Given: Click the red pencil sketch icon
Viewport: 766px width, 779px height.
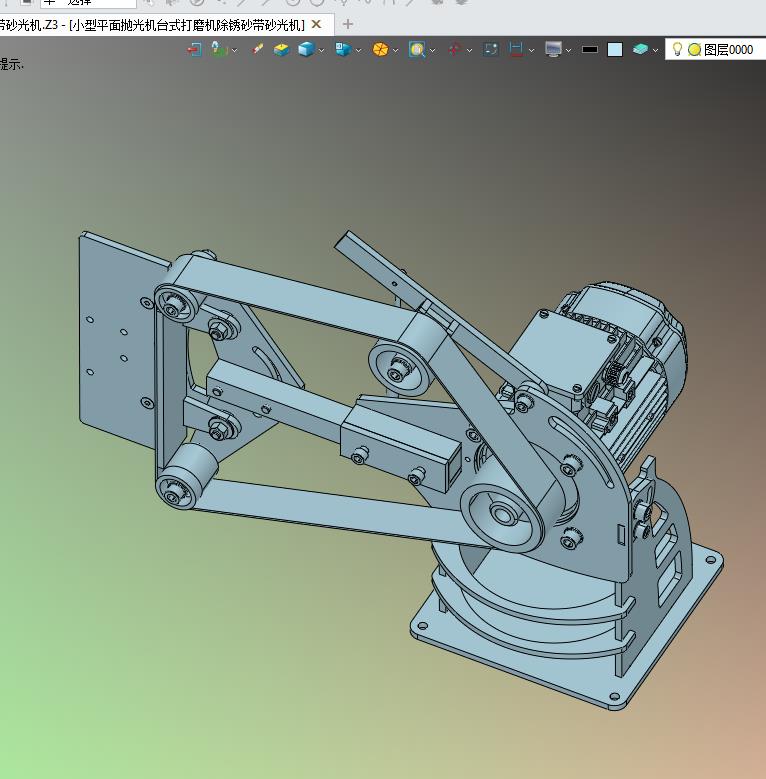Looking at the screenshot, I should point(257,49).
